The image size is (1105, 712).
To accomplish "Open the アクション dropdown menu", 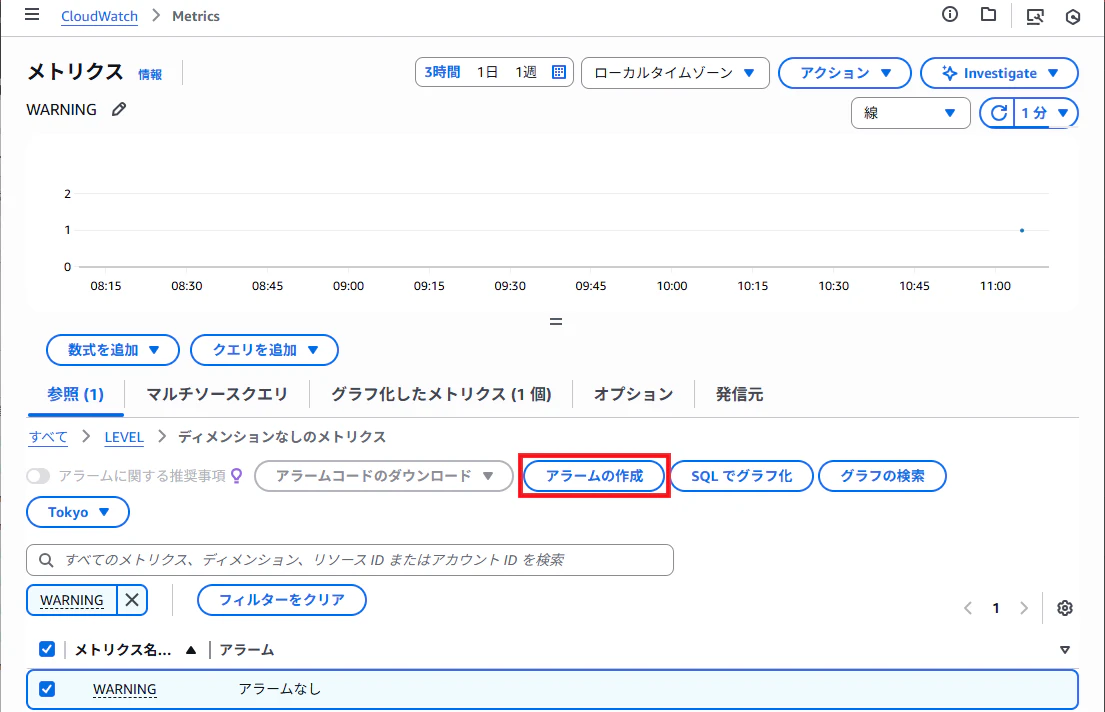I will [844, 73].
